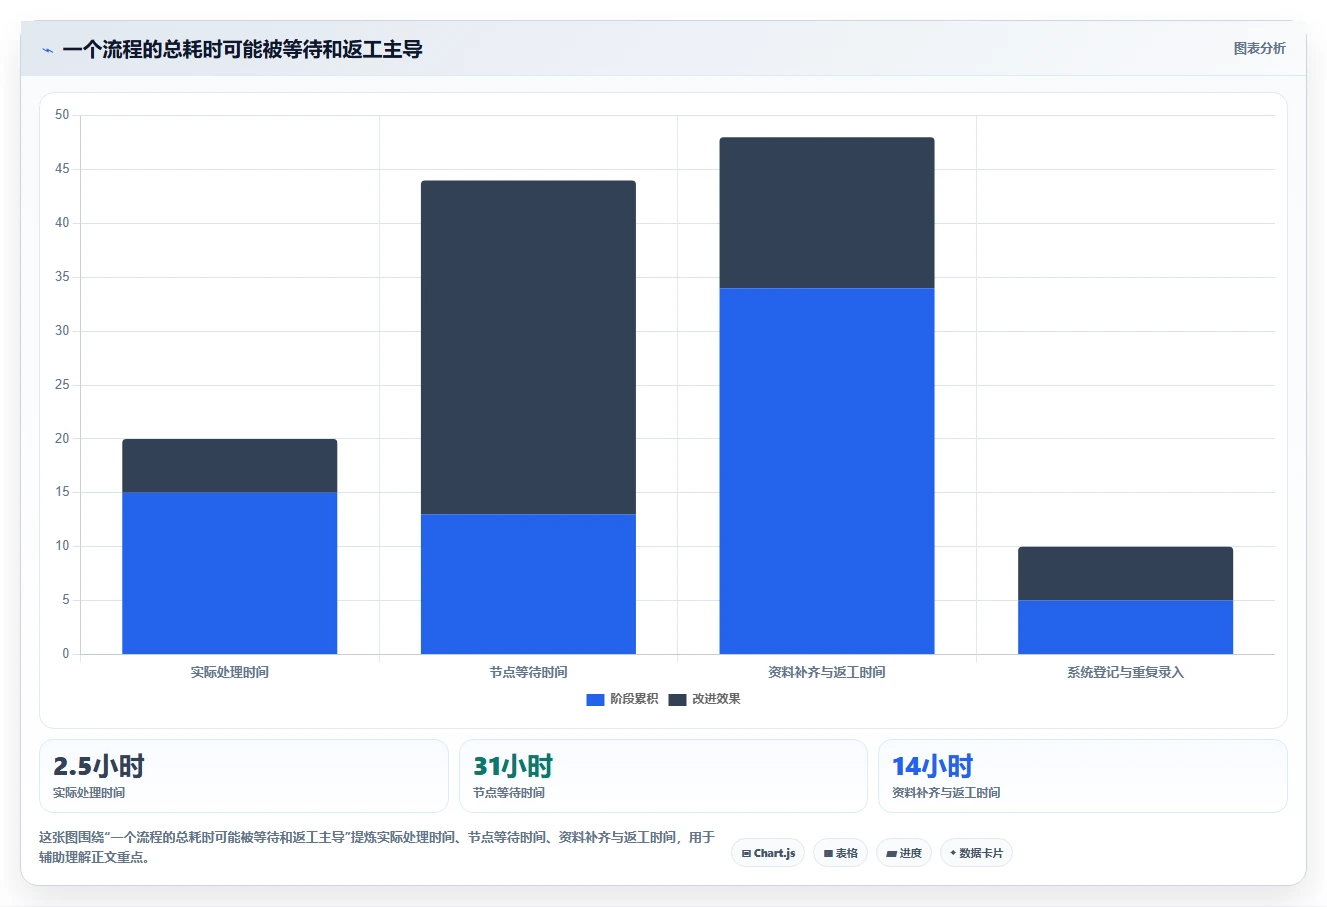The height and width of the screenshot is (907, 1327).
Task: Click the y-axis value 0
Action: tap(66, 654)
